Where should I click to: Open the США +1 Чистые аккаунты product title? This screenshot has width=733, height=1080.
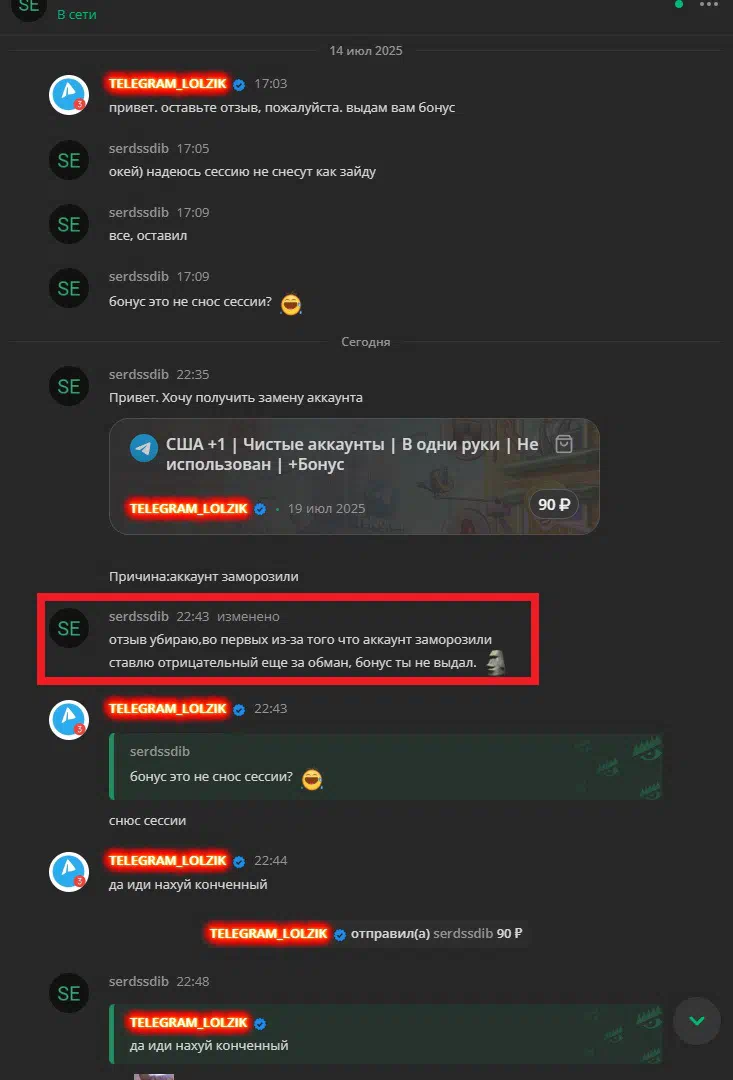(x=352, y=455)
